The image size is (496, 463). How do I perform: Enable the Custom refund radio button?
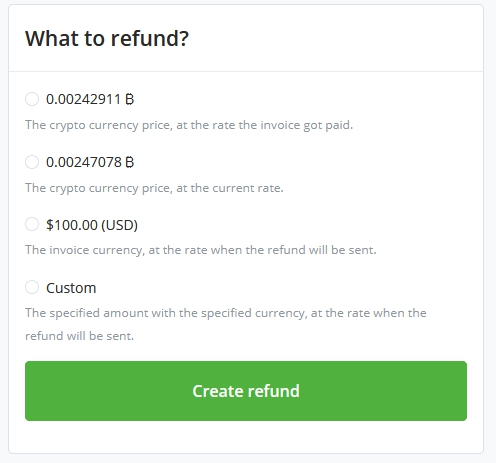pyautogui.click(x=32, y=287)
